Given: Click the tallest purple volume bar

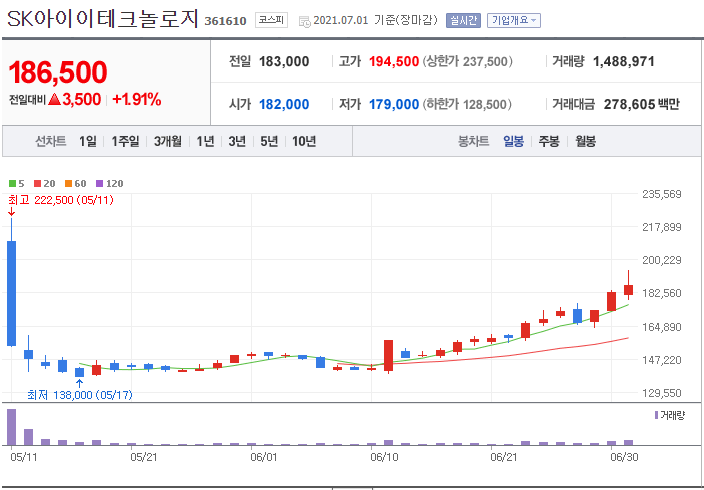Looking at the screenshot, I should [x=11, y=427].
